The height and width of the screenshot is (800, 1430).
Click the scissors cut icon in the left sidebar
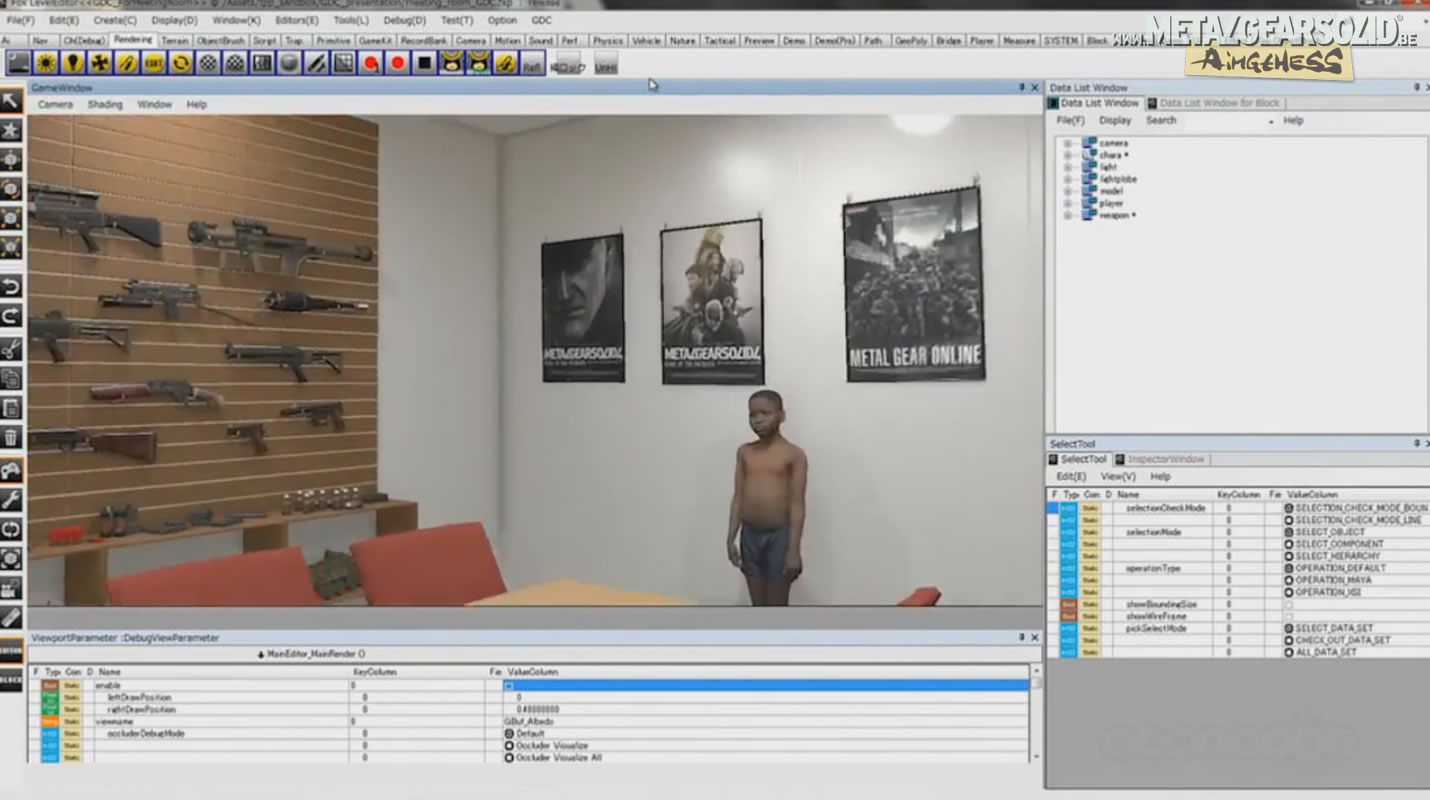click(11, 348)
